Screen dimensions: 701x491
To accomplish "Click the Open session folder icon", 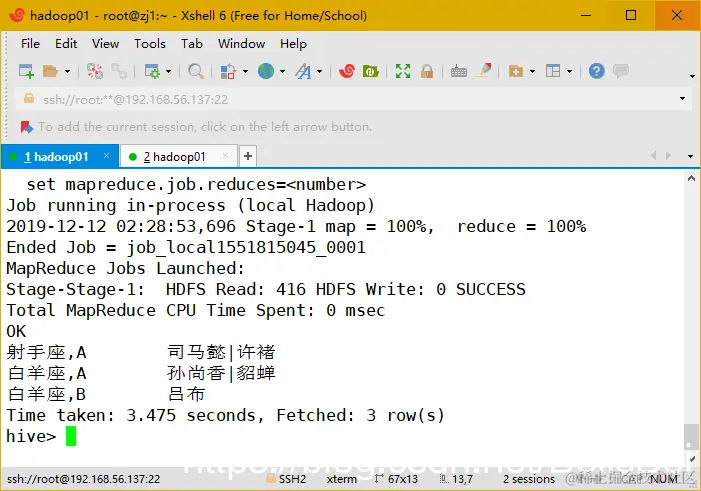I will coord(51,71).
